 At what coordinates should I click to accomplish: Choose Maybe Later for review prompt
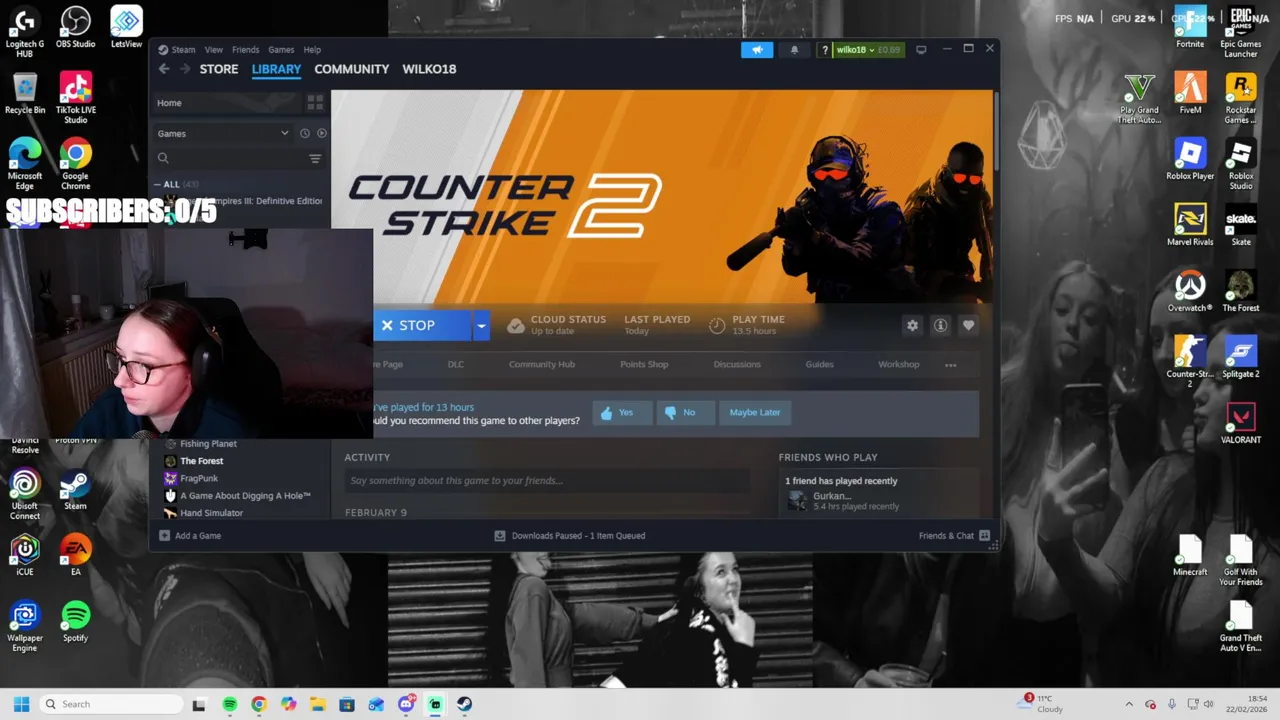pyautogui.click(x=755, y=412)
